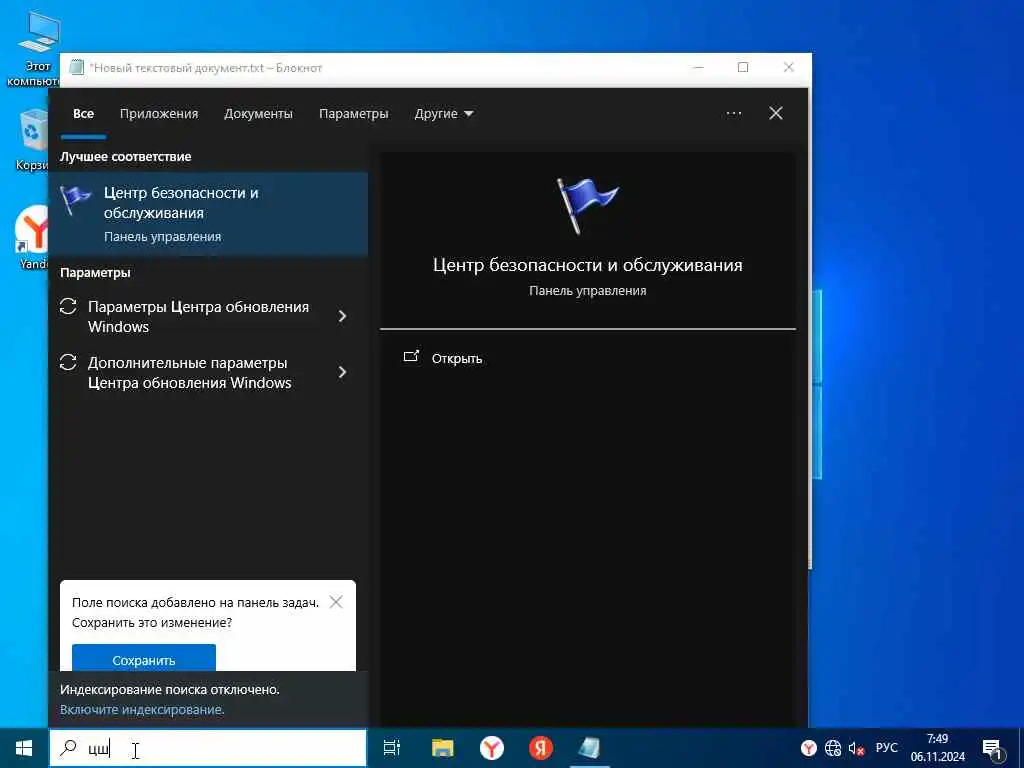Maximize the Notepad window

coord(743,67)
